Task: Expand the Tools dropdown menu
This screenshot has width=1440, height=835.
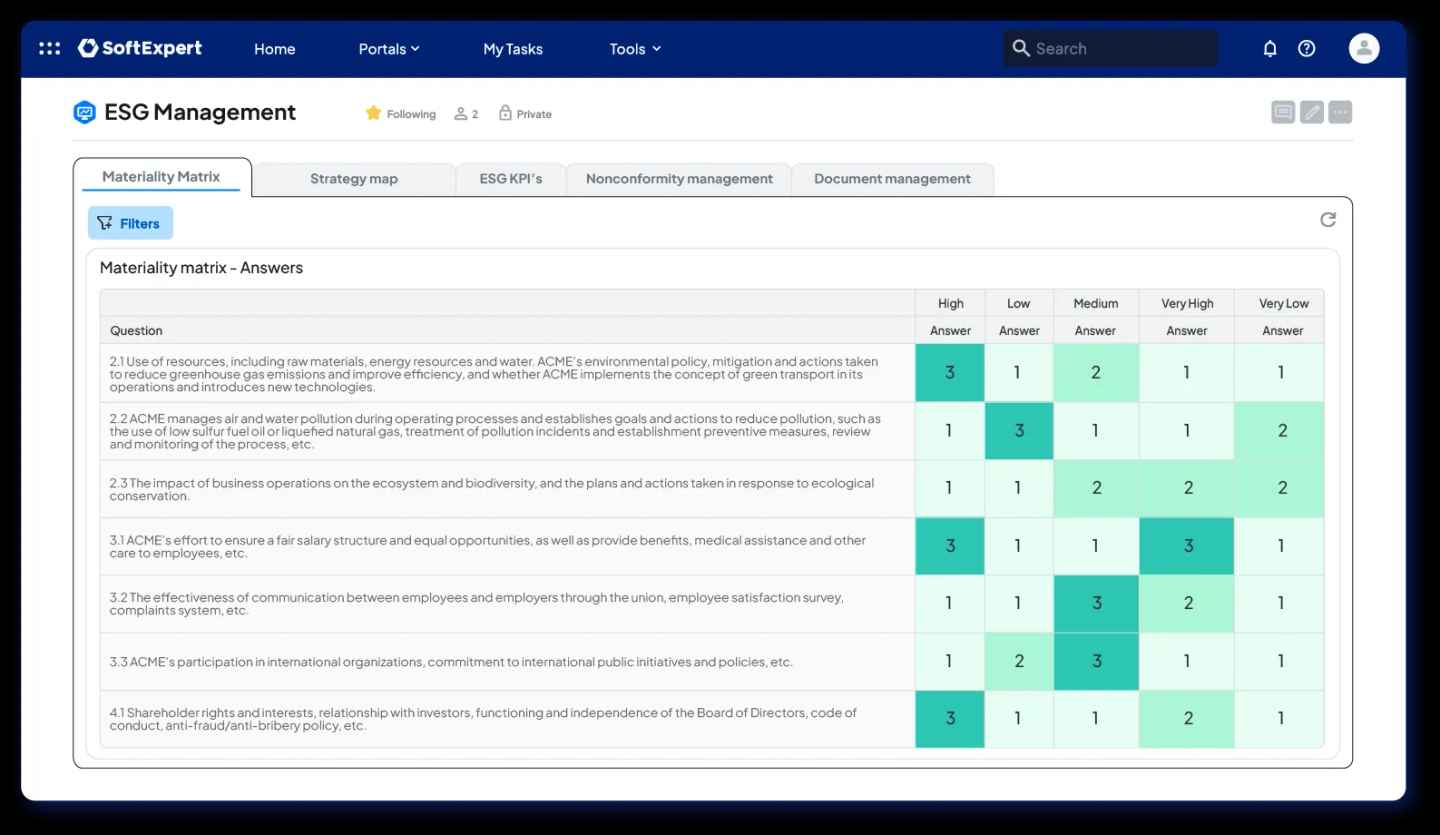Action: coord(635,49)
